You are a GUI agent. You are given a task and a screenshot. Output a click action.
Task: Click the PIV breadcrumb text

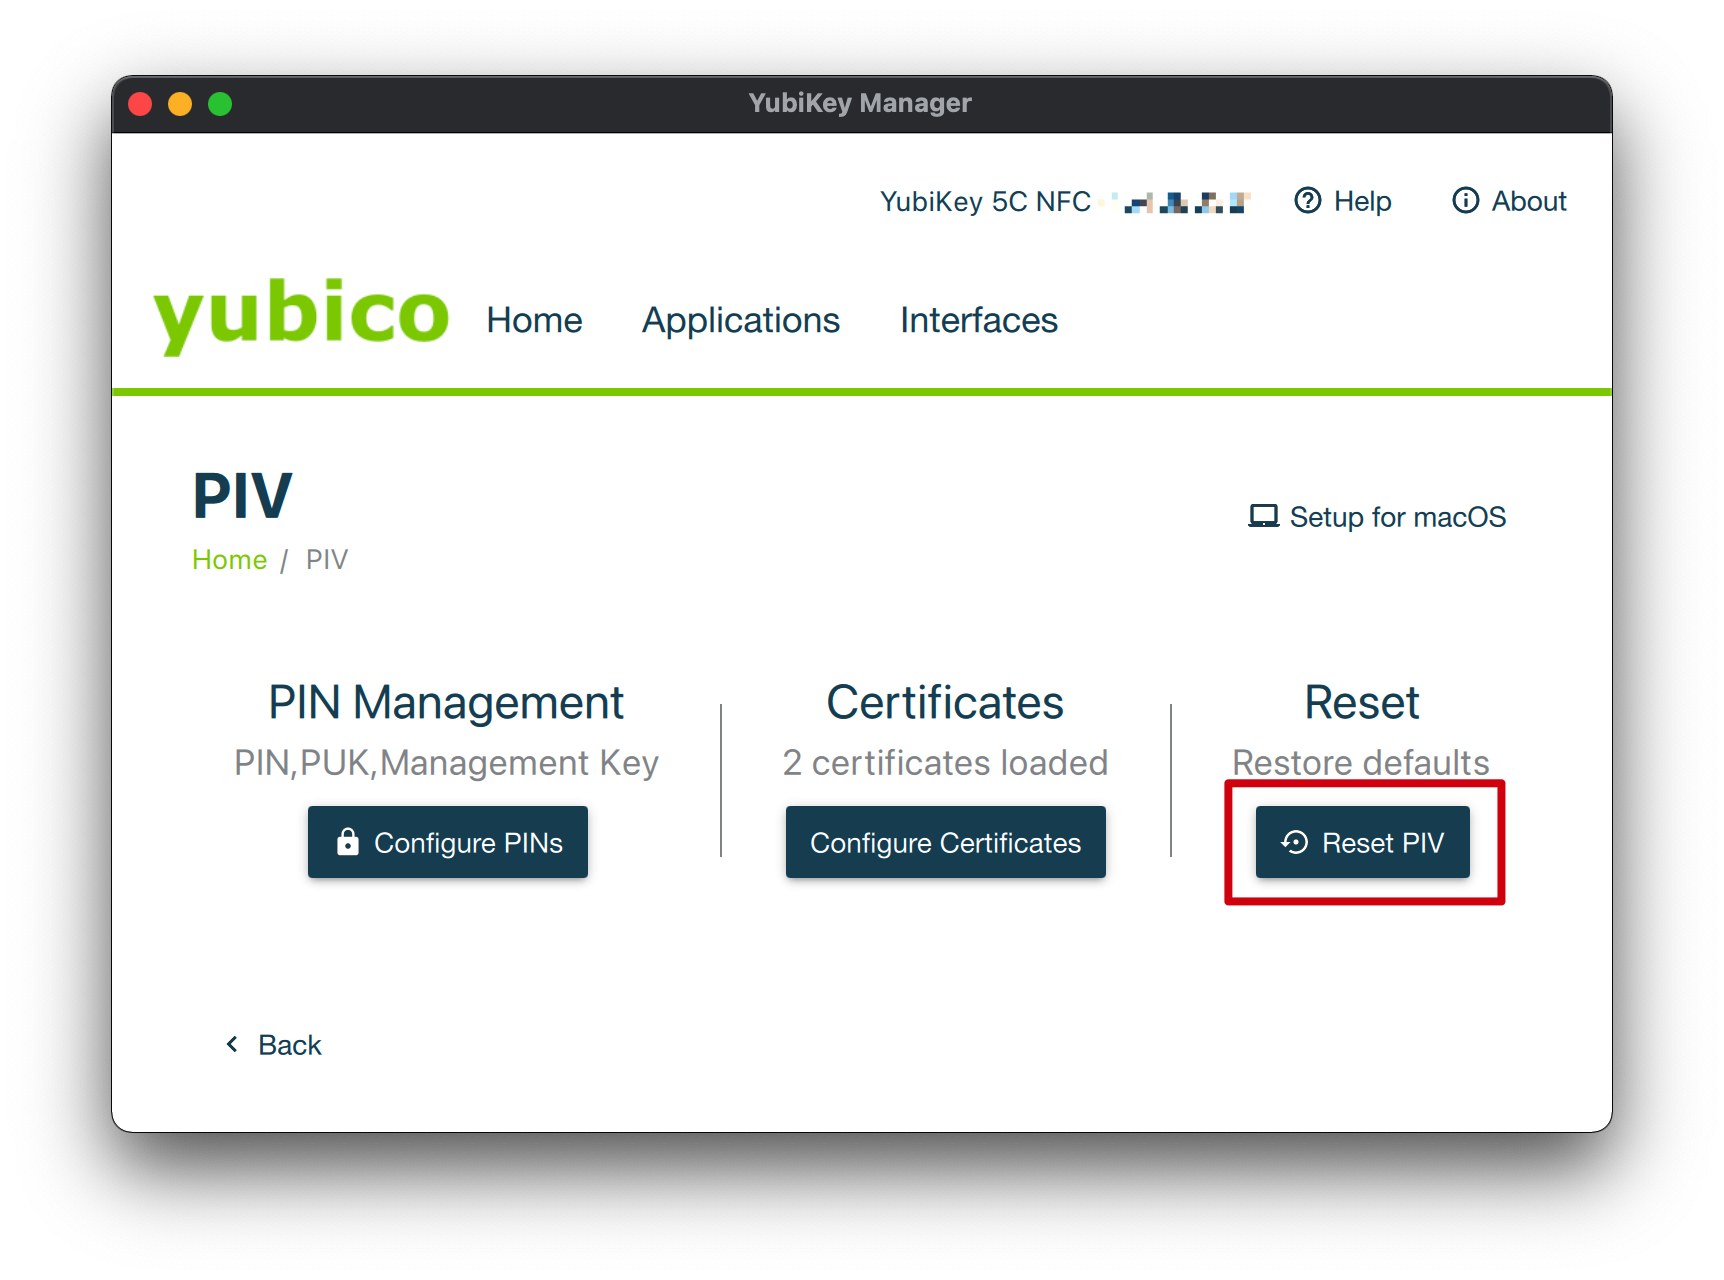point(327,559)
